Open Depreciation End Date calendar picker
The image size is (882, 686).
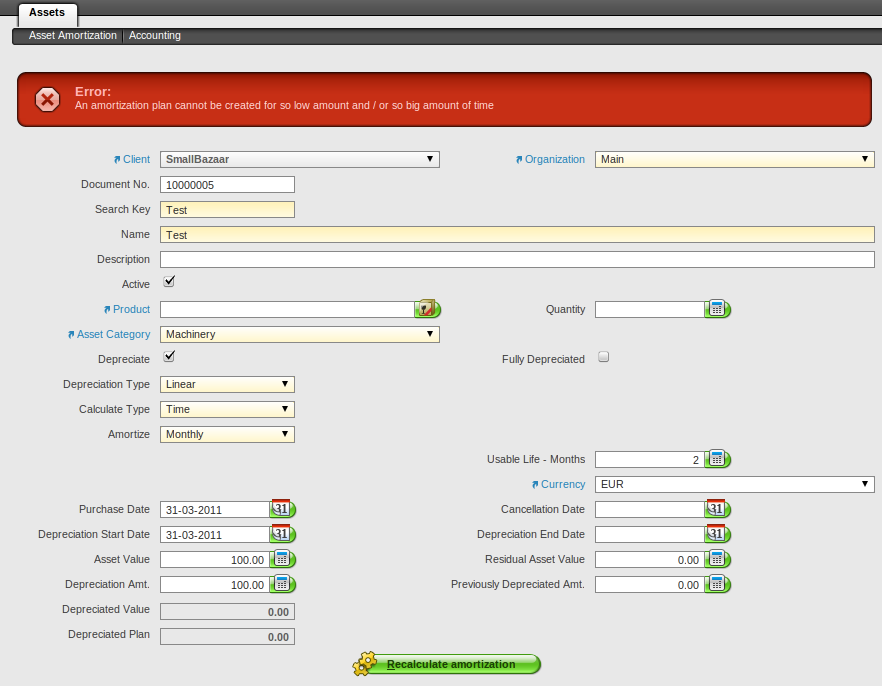click(x=717, y=534)
